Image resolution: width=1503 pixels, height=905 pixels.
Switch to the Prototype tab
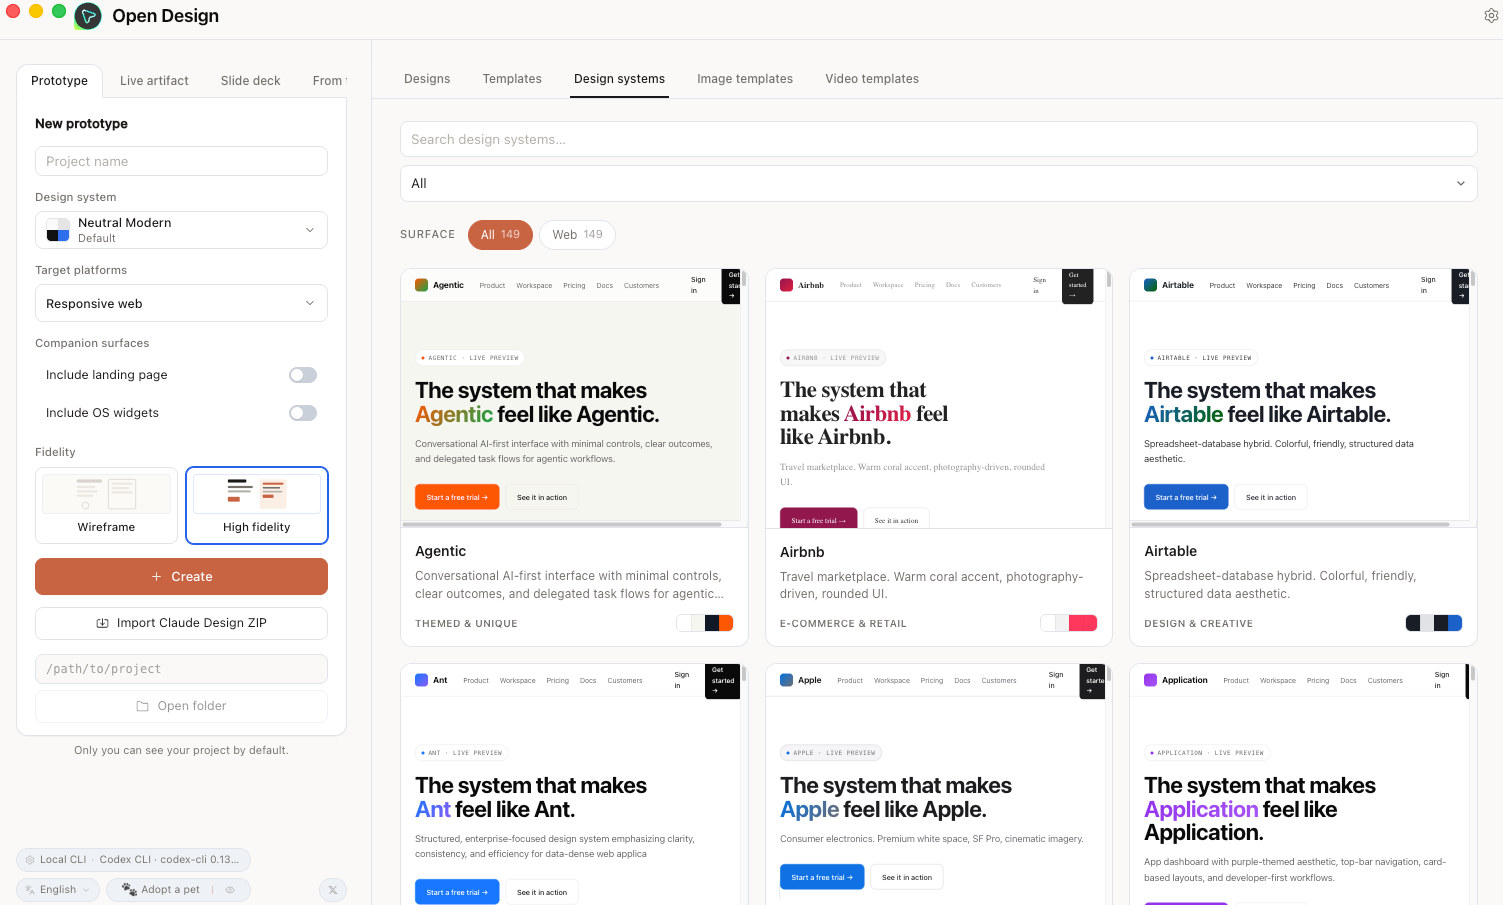tap(59, 81)
